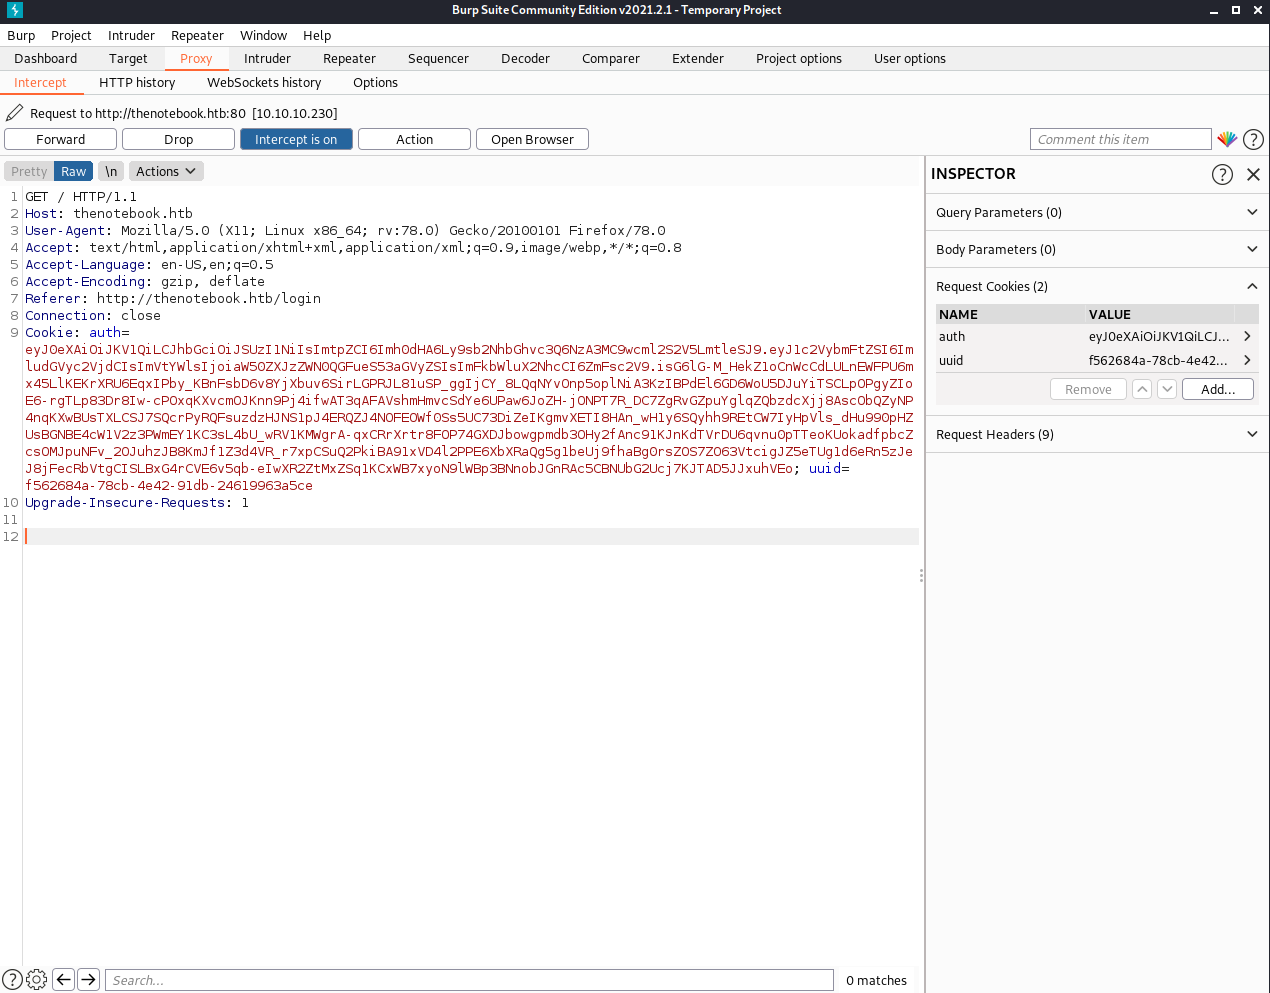Click the pencil edit target icon

(15, 113)
